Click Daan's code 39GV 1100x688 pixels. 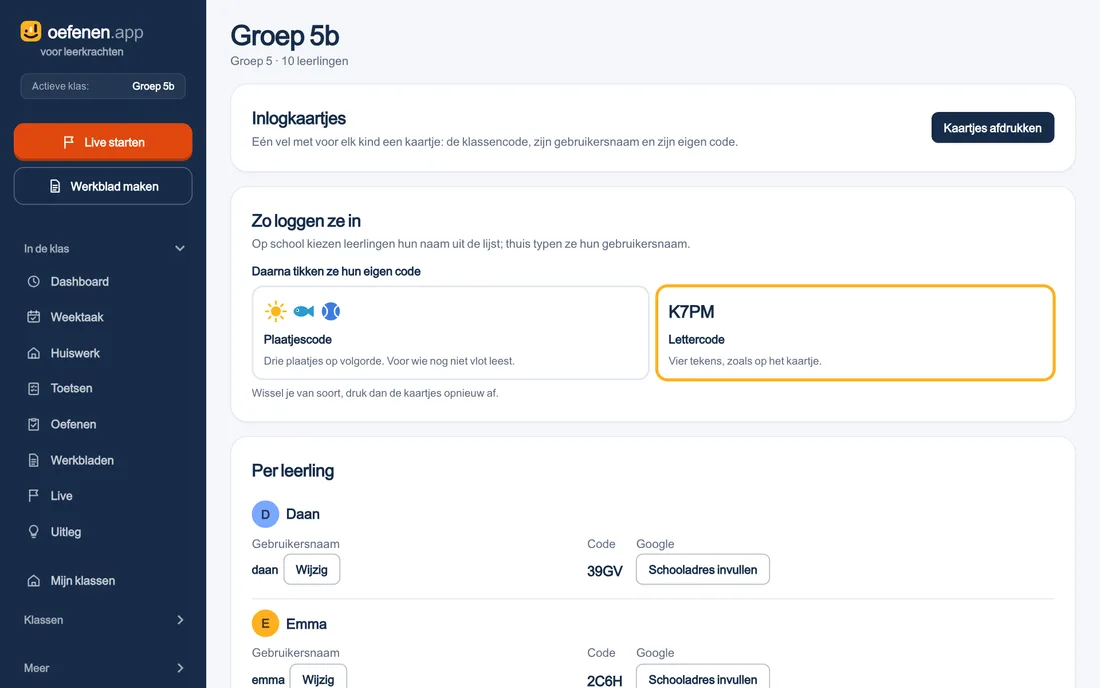(x=605, y=571)
